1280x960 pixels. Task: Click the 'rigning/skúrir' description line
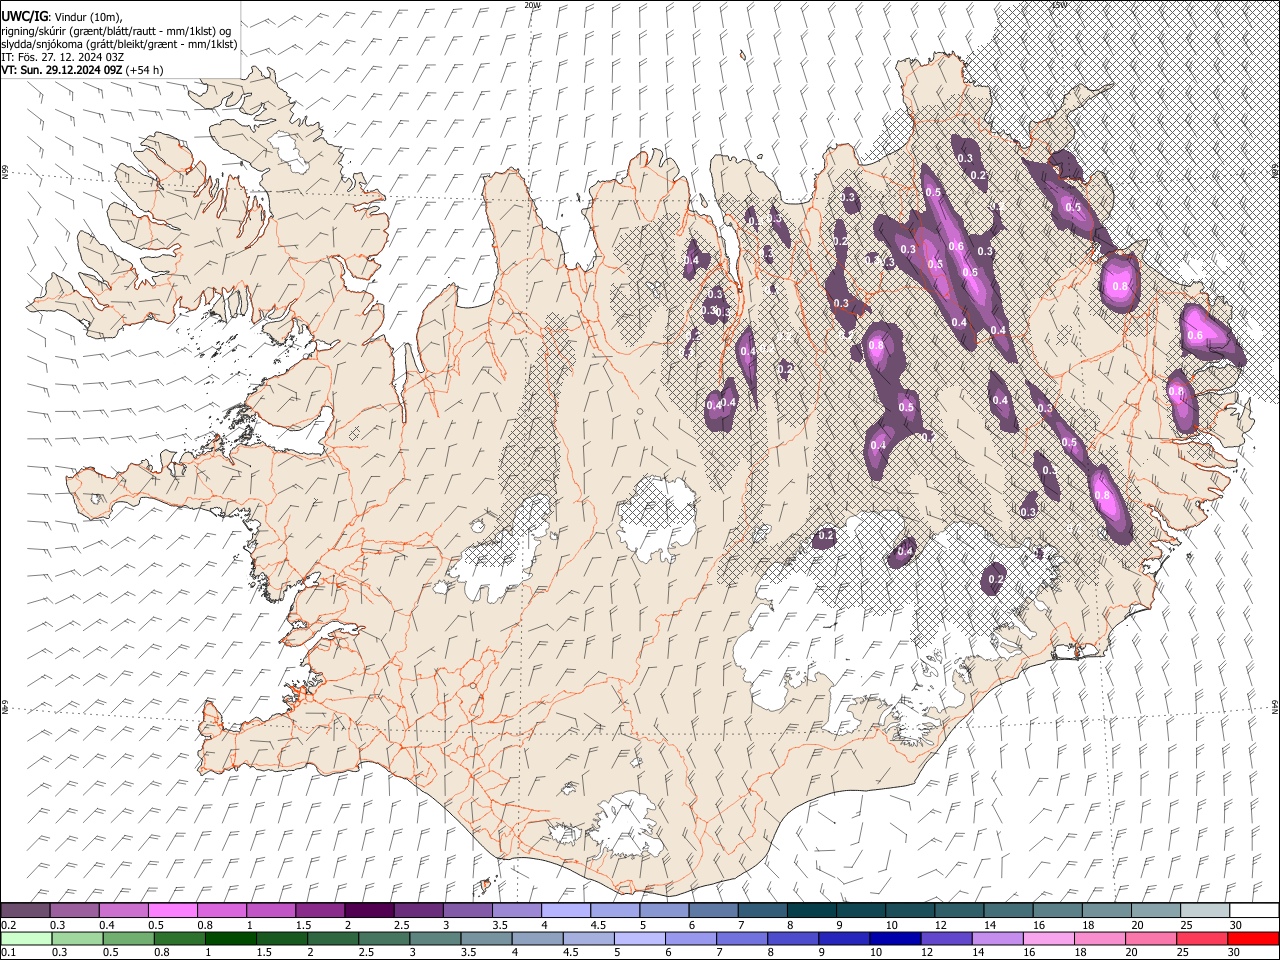[117, 31]
